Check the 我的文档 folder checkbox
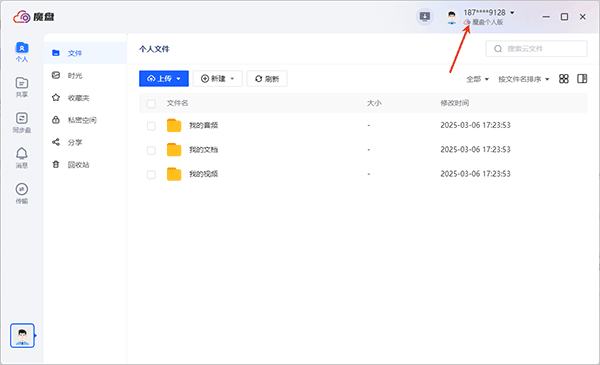Screen dimensions: 600x365 (151, 150)
